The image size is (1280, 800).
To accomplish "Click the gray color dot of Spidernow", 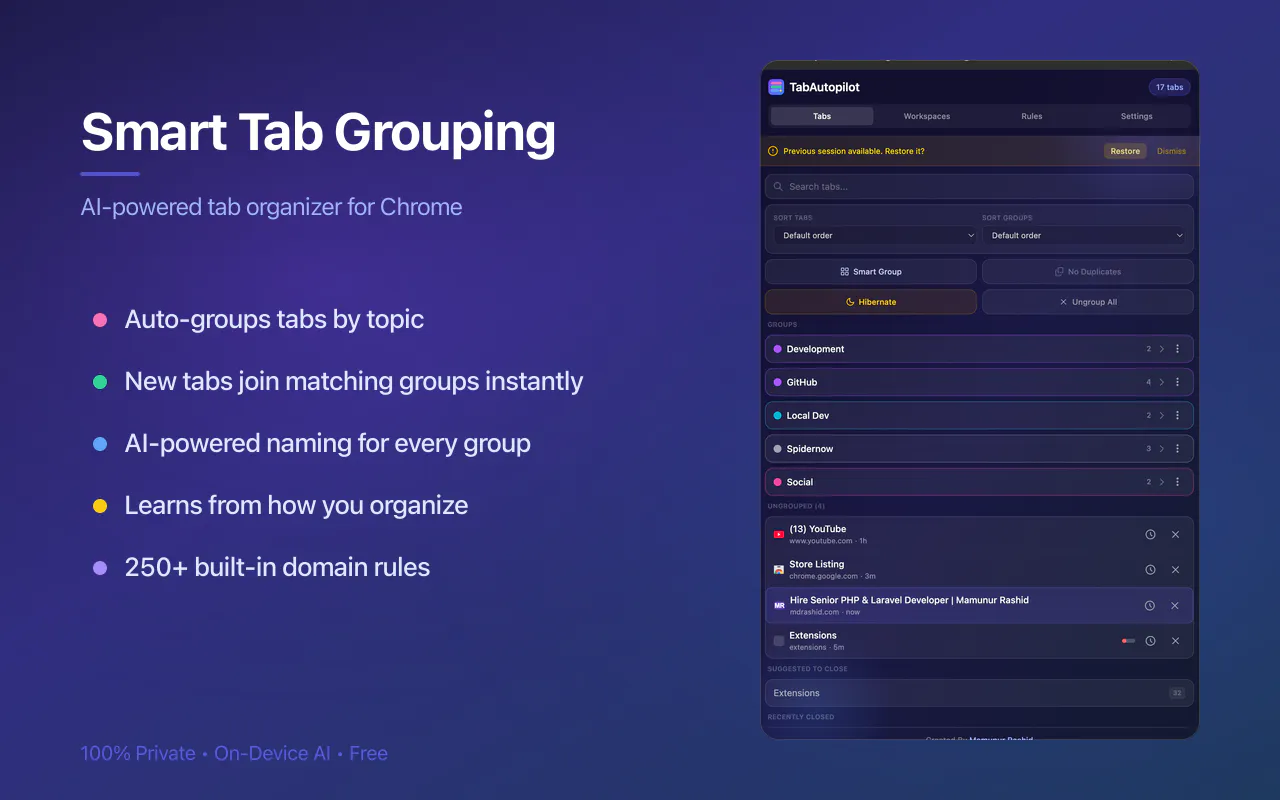I will coord(777,449).
